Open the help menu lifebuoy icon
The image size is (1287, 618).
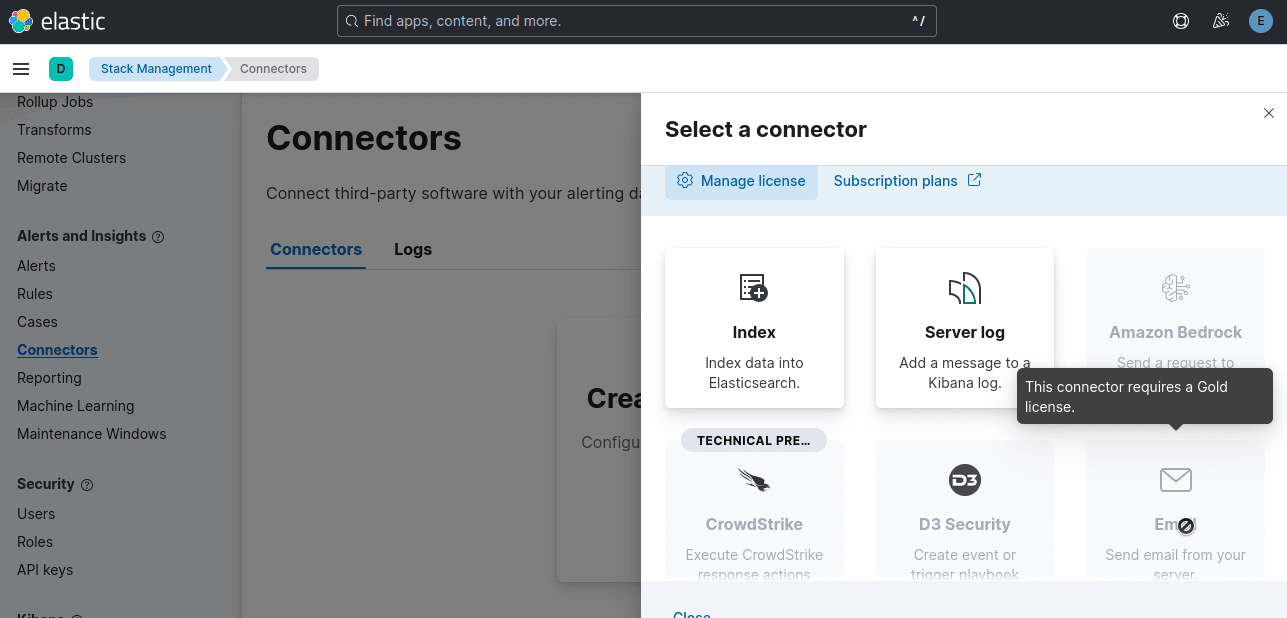pyautogui.click(x=1181, y=21)
